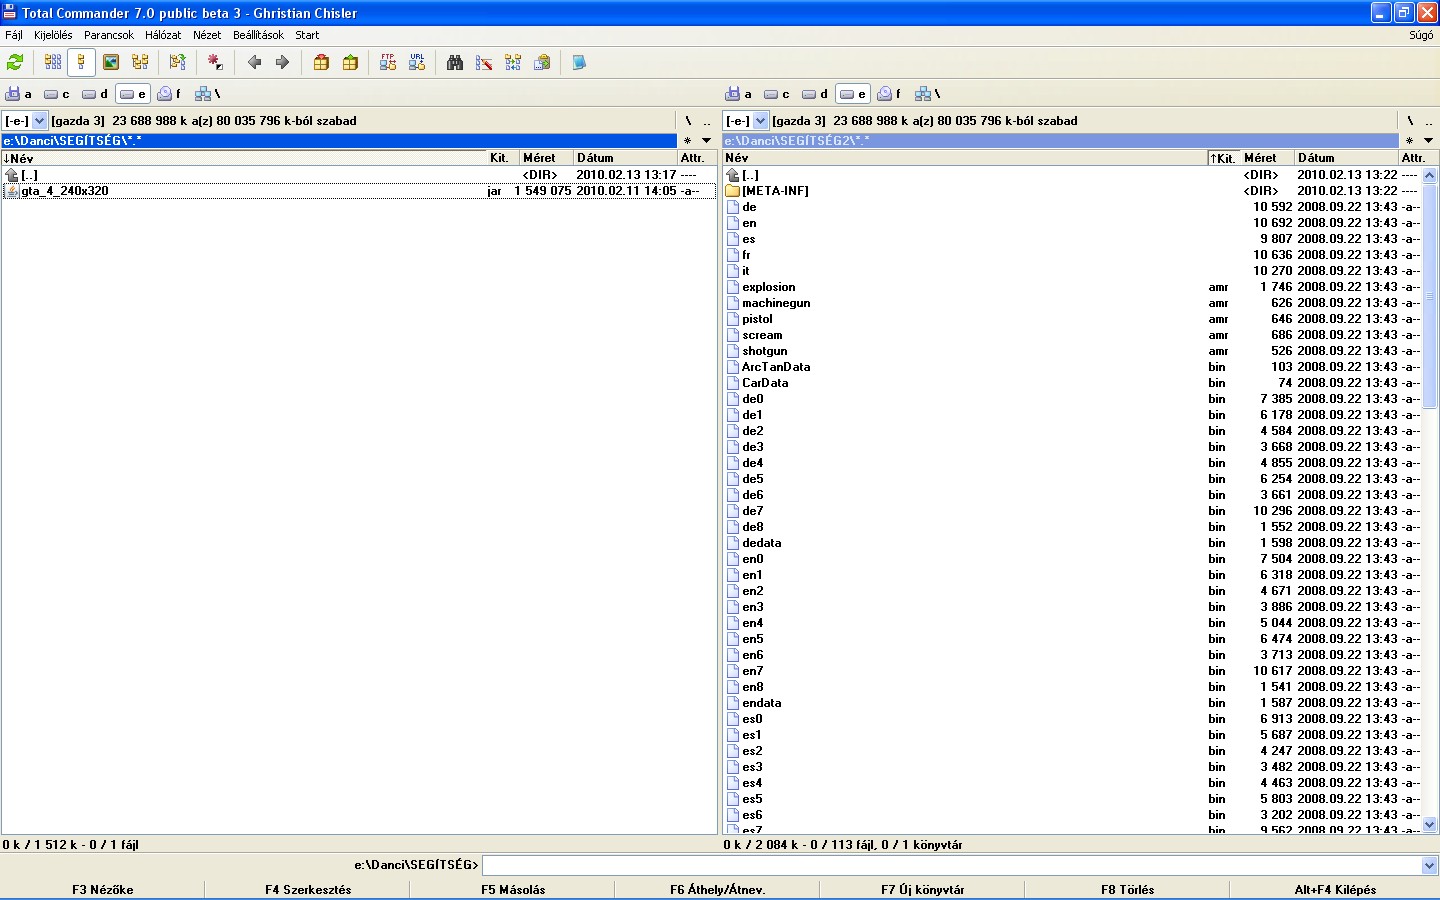
Task: Click the URL new connection icon
Action: [417, 62]
